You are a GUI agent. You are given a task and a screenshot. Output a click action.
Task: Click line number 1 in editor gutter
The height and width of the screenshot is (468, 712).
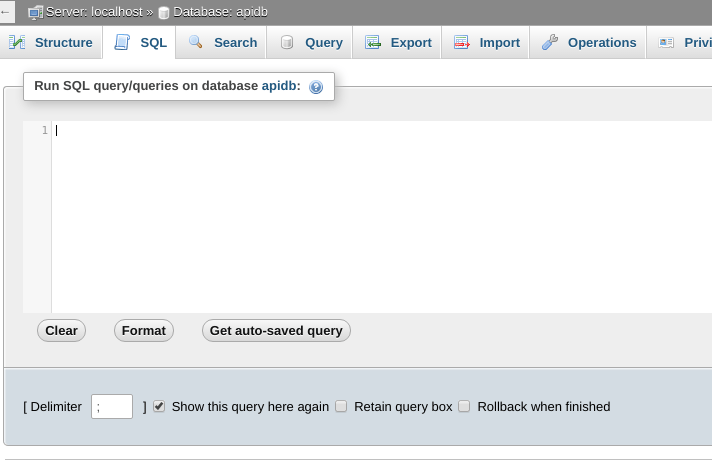click(44, 131)
